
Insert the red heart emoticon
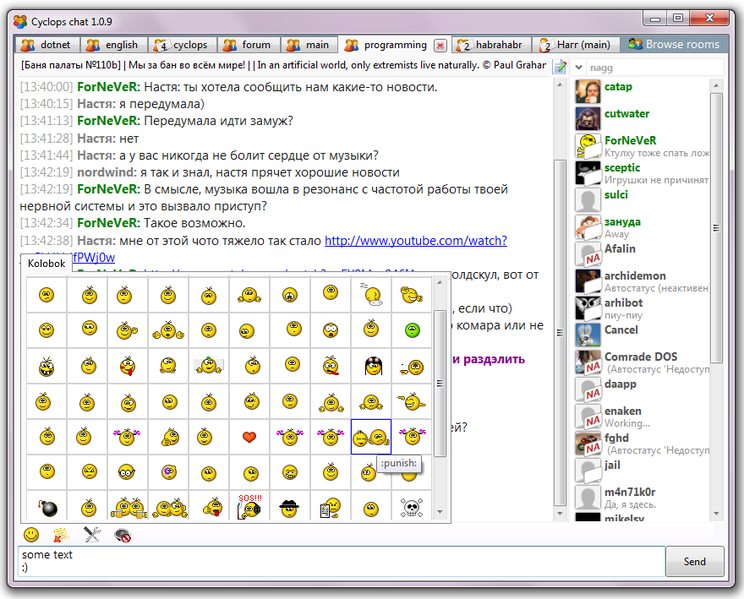click(x=249, y=437)
